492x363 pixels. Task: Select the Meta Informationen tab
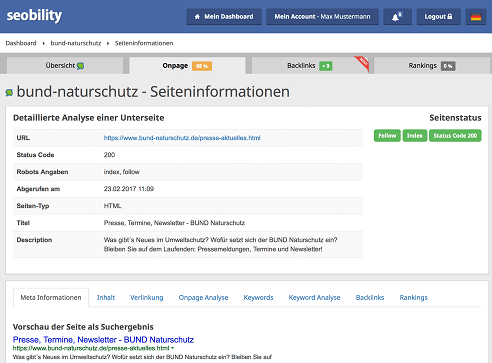[x=51, y=298]
